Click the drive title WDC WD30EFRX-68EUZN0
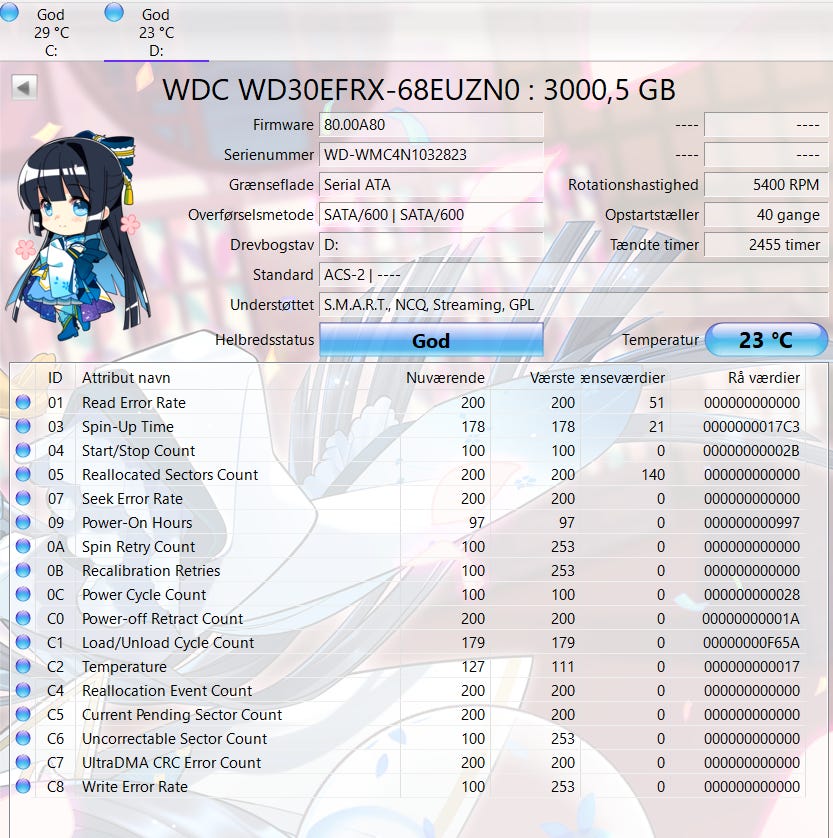The width and height of the screenshot is (833, 838). [x=341, y=89]
